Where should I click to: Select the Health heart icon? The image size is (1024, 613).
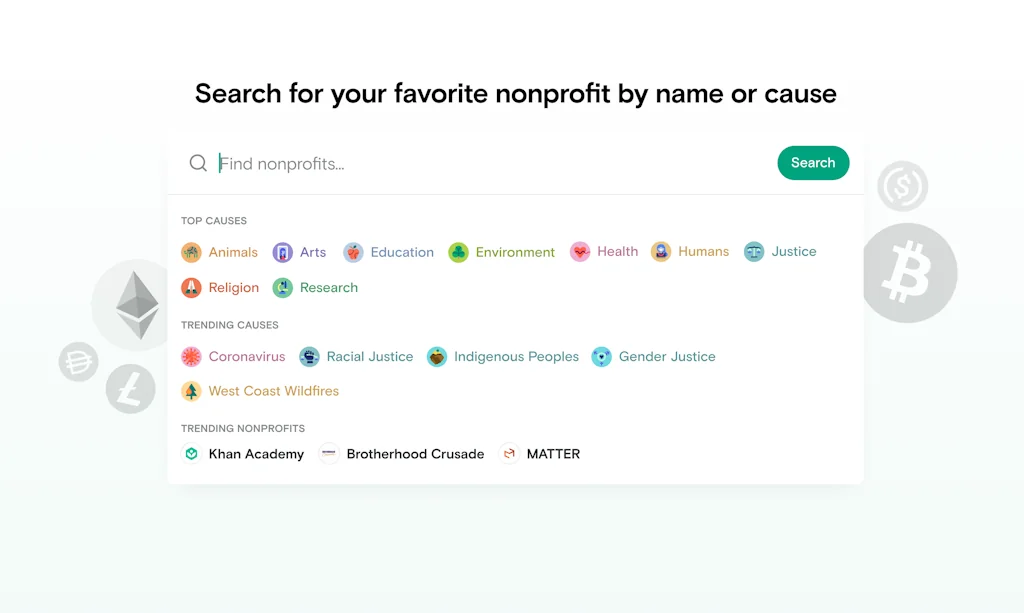tap(580, 252)
